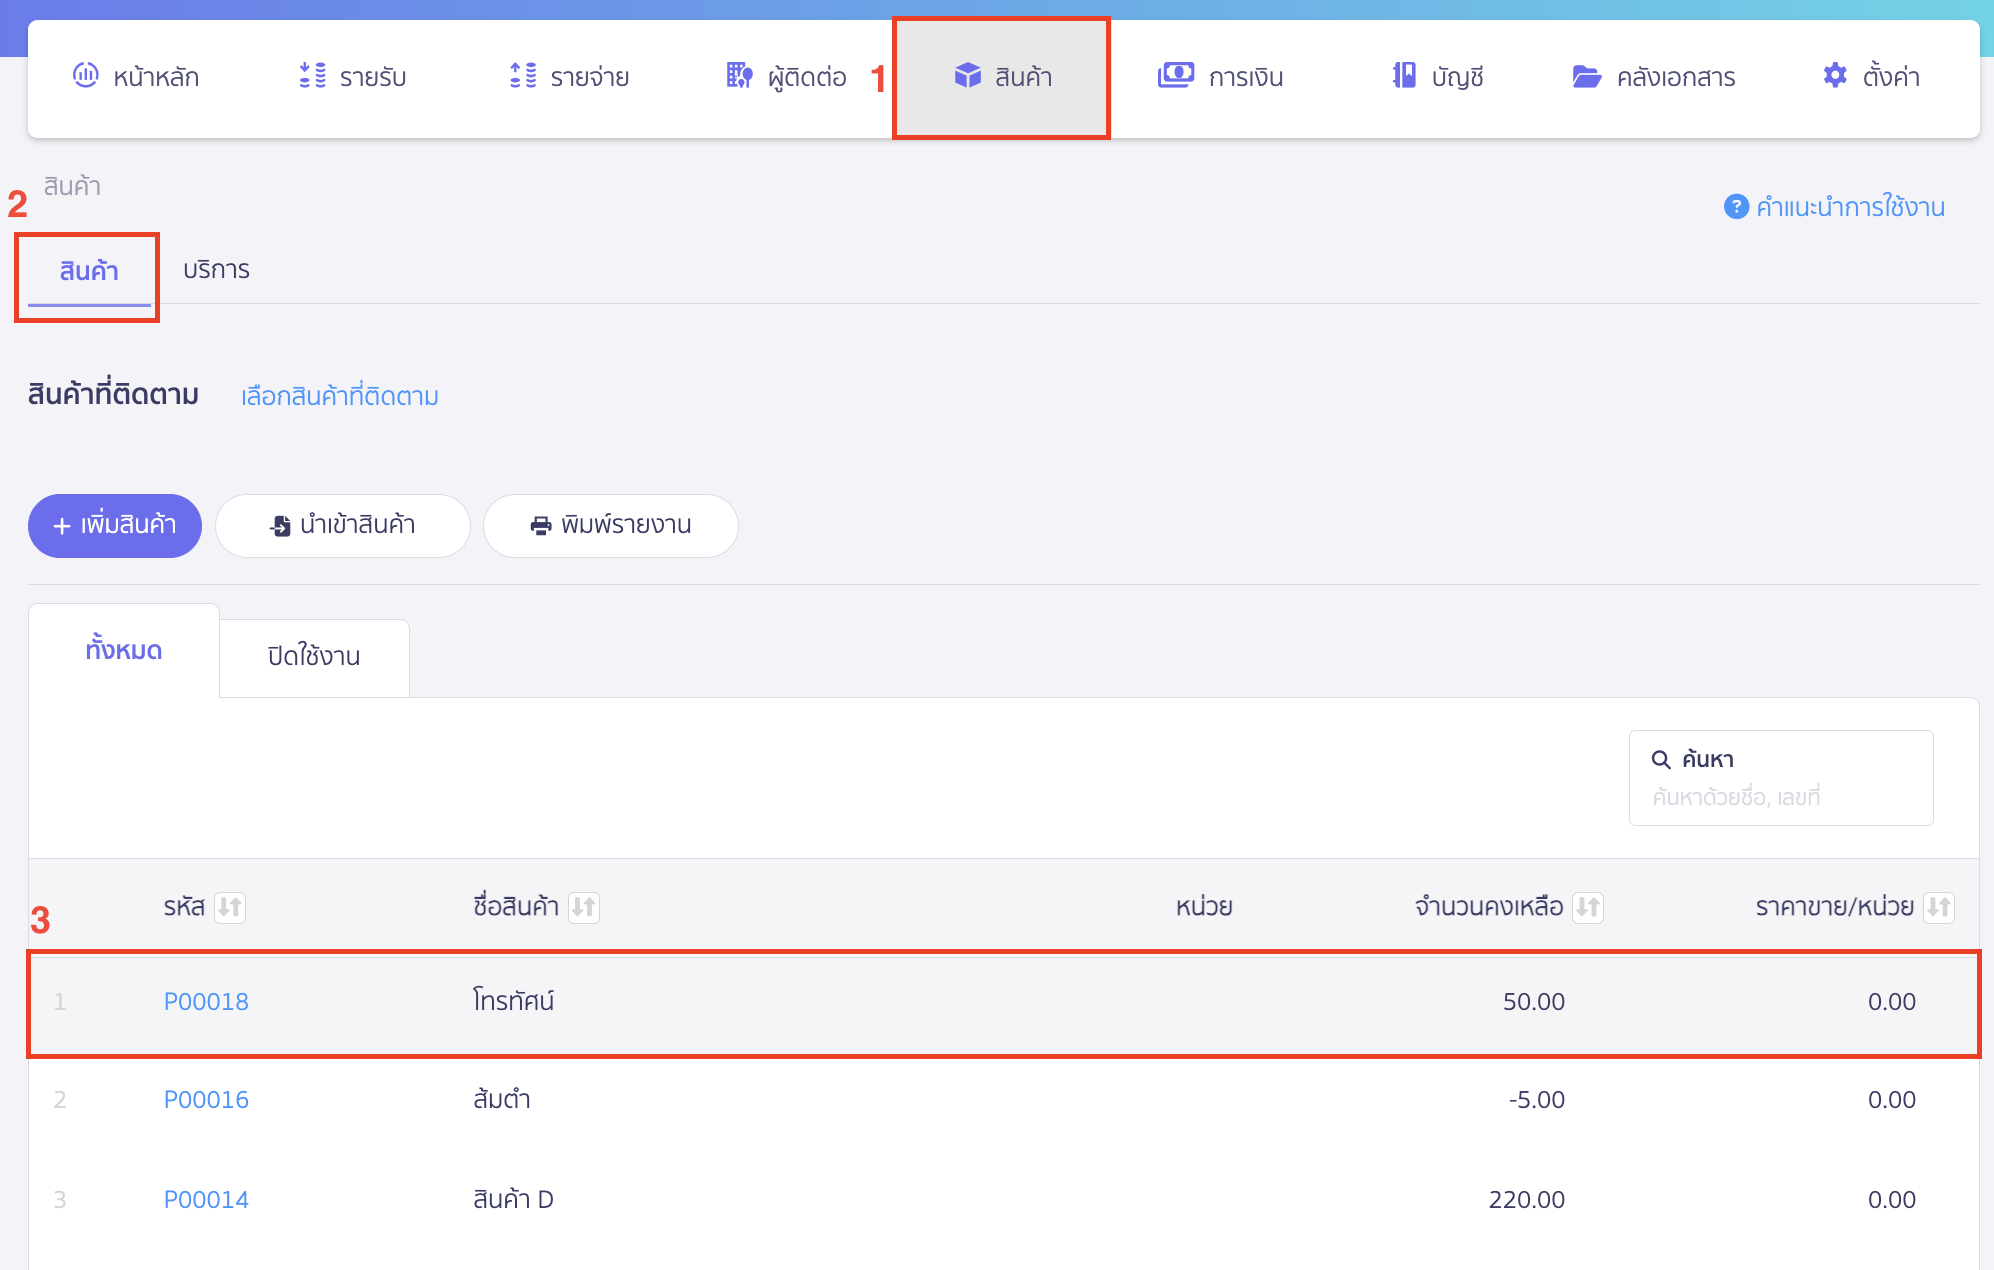The image size is (1994, 1270).
Task: Open คลังเอกสาร folder icon
Action: (1586, 76)
